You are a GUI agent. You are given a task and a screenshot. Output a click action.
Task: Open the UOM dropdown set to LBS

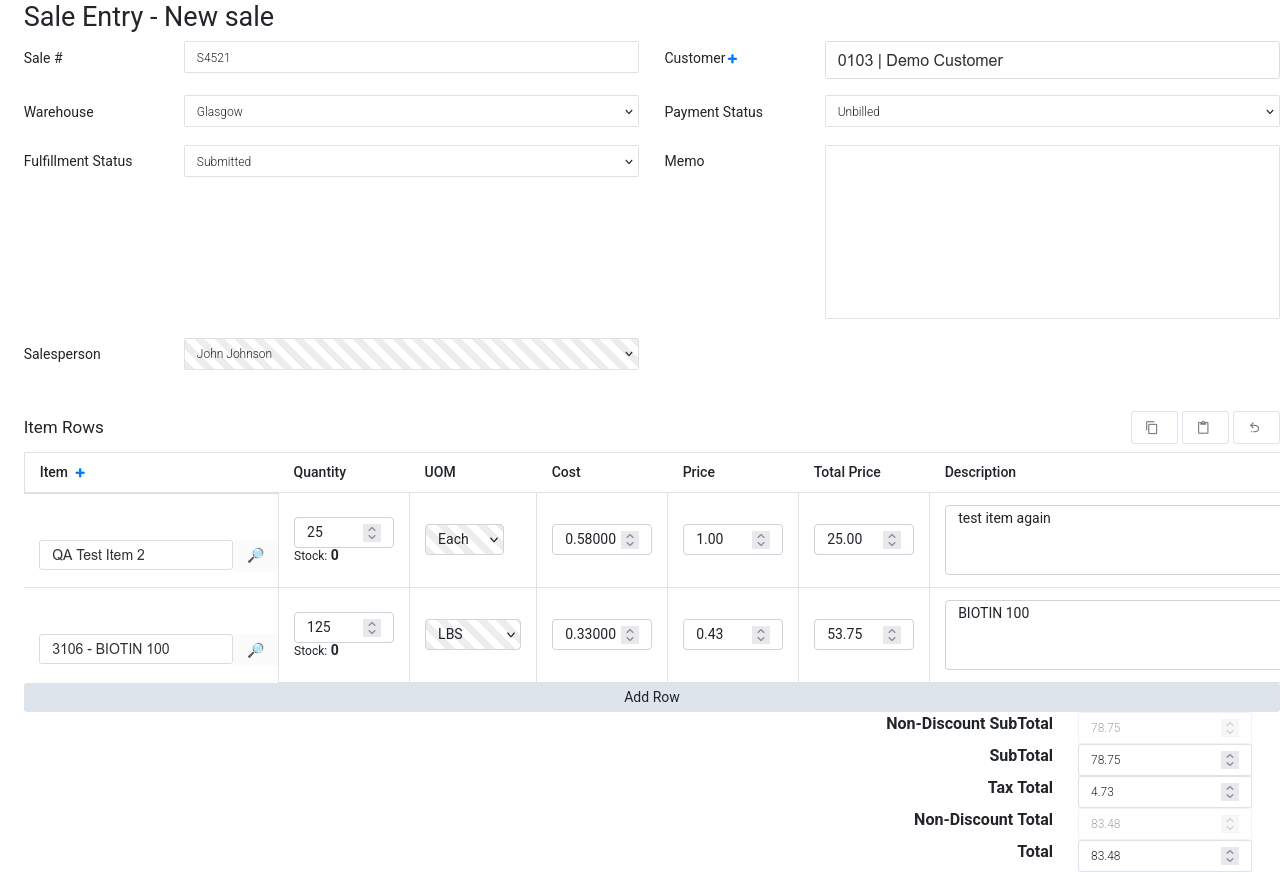click(x=472, y=634)
